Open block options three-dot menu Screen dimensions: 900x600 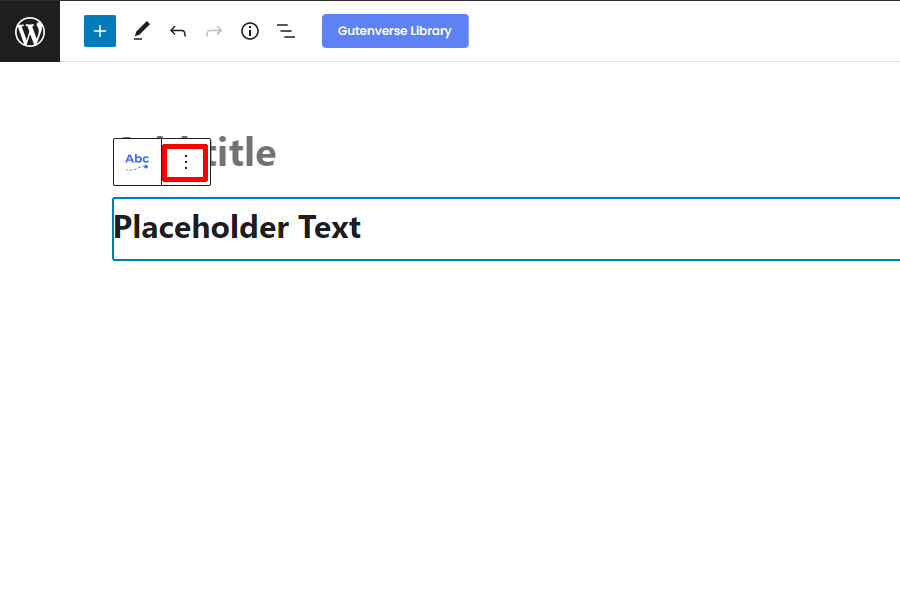186,162
